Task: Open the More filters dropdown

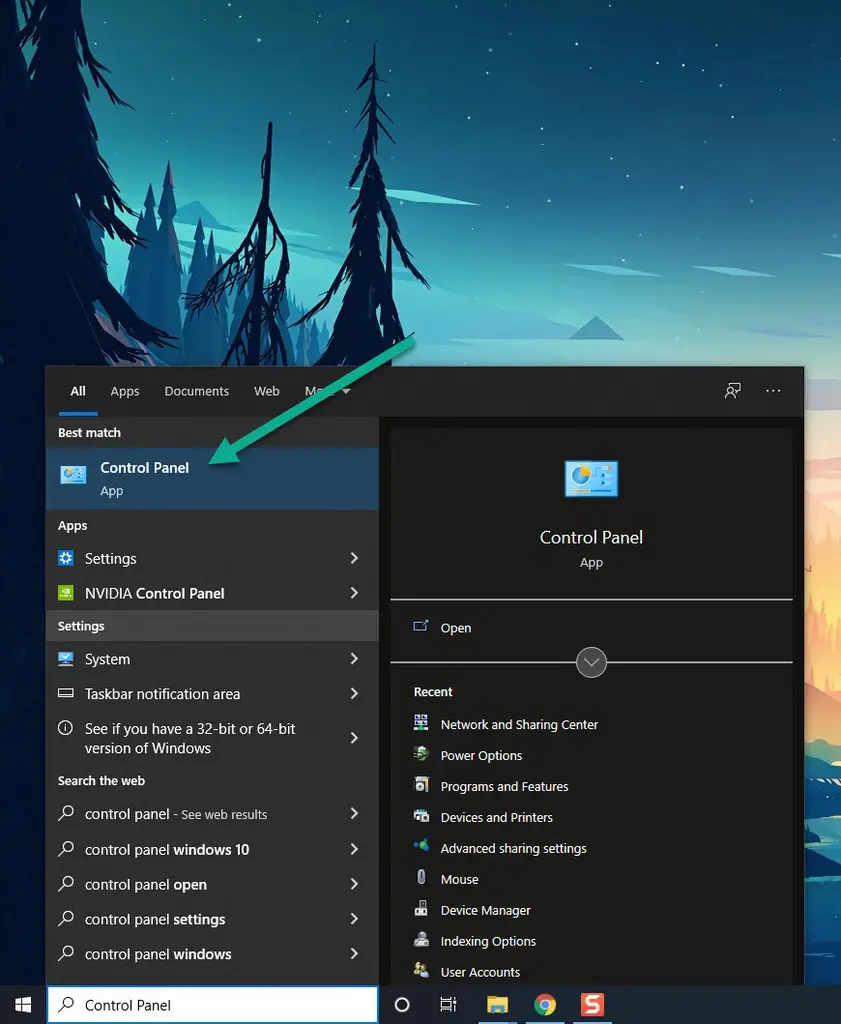Action: 328,391
